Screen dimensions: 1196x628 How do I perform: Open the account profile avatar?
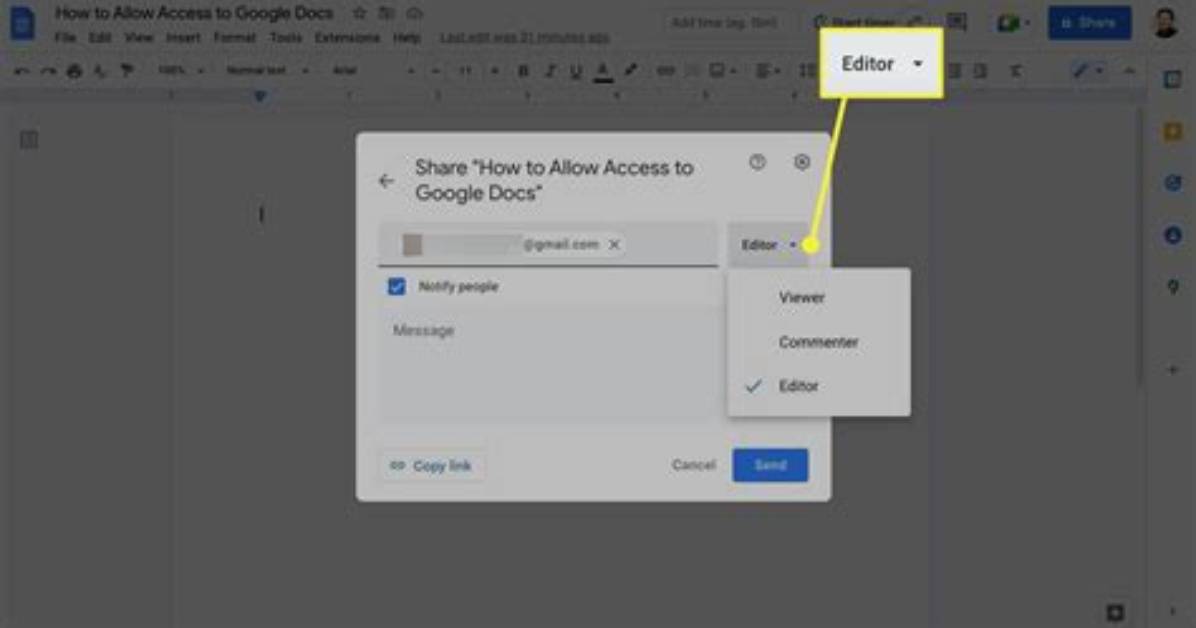1165,23
